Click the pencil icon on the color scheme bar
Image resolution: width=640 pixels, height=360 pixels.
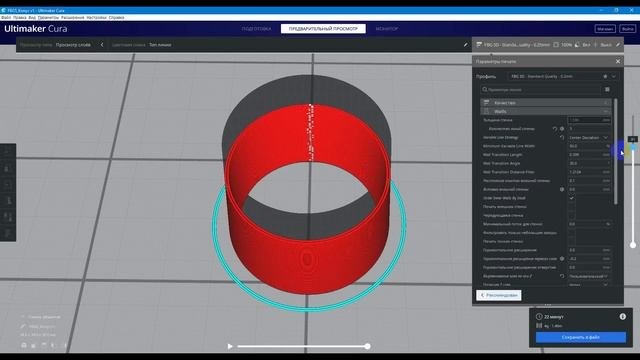465,45
